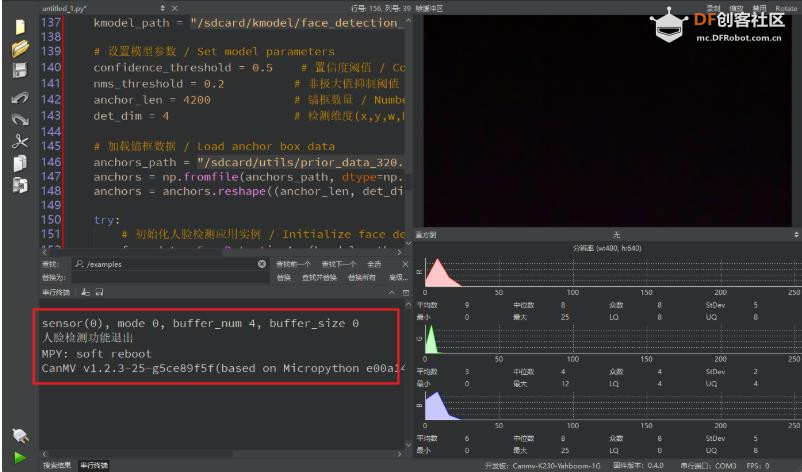Viewport: 802px width, 472px height.
Task: Clear the /examples search field text
Action: [x=262, y=264]
